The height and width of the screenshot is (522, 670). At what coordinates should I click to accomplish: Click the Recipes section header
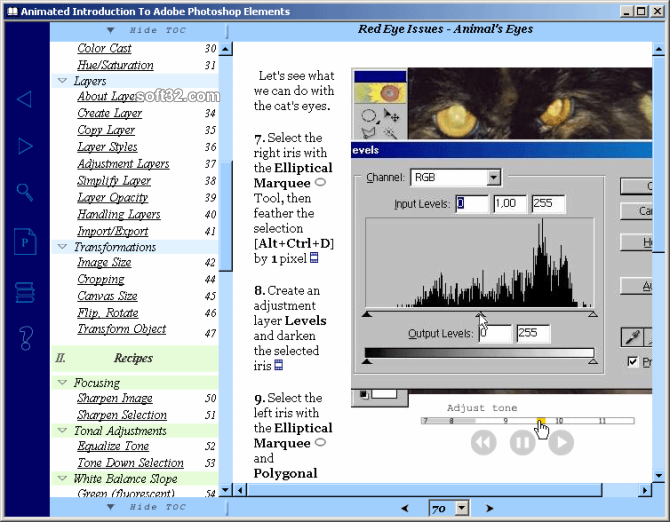click(133, 358)
